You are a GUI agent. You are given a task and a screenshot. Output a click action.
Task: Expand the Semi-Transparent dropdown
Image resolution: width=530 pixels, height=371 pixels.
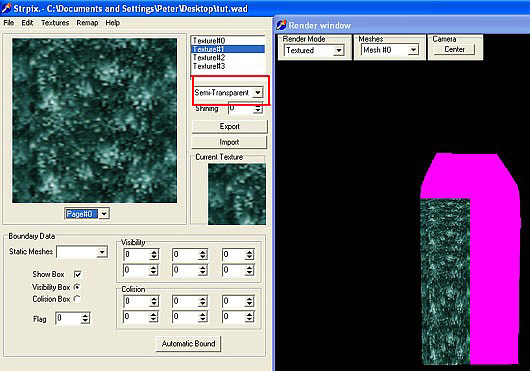[x=258, y=92]
